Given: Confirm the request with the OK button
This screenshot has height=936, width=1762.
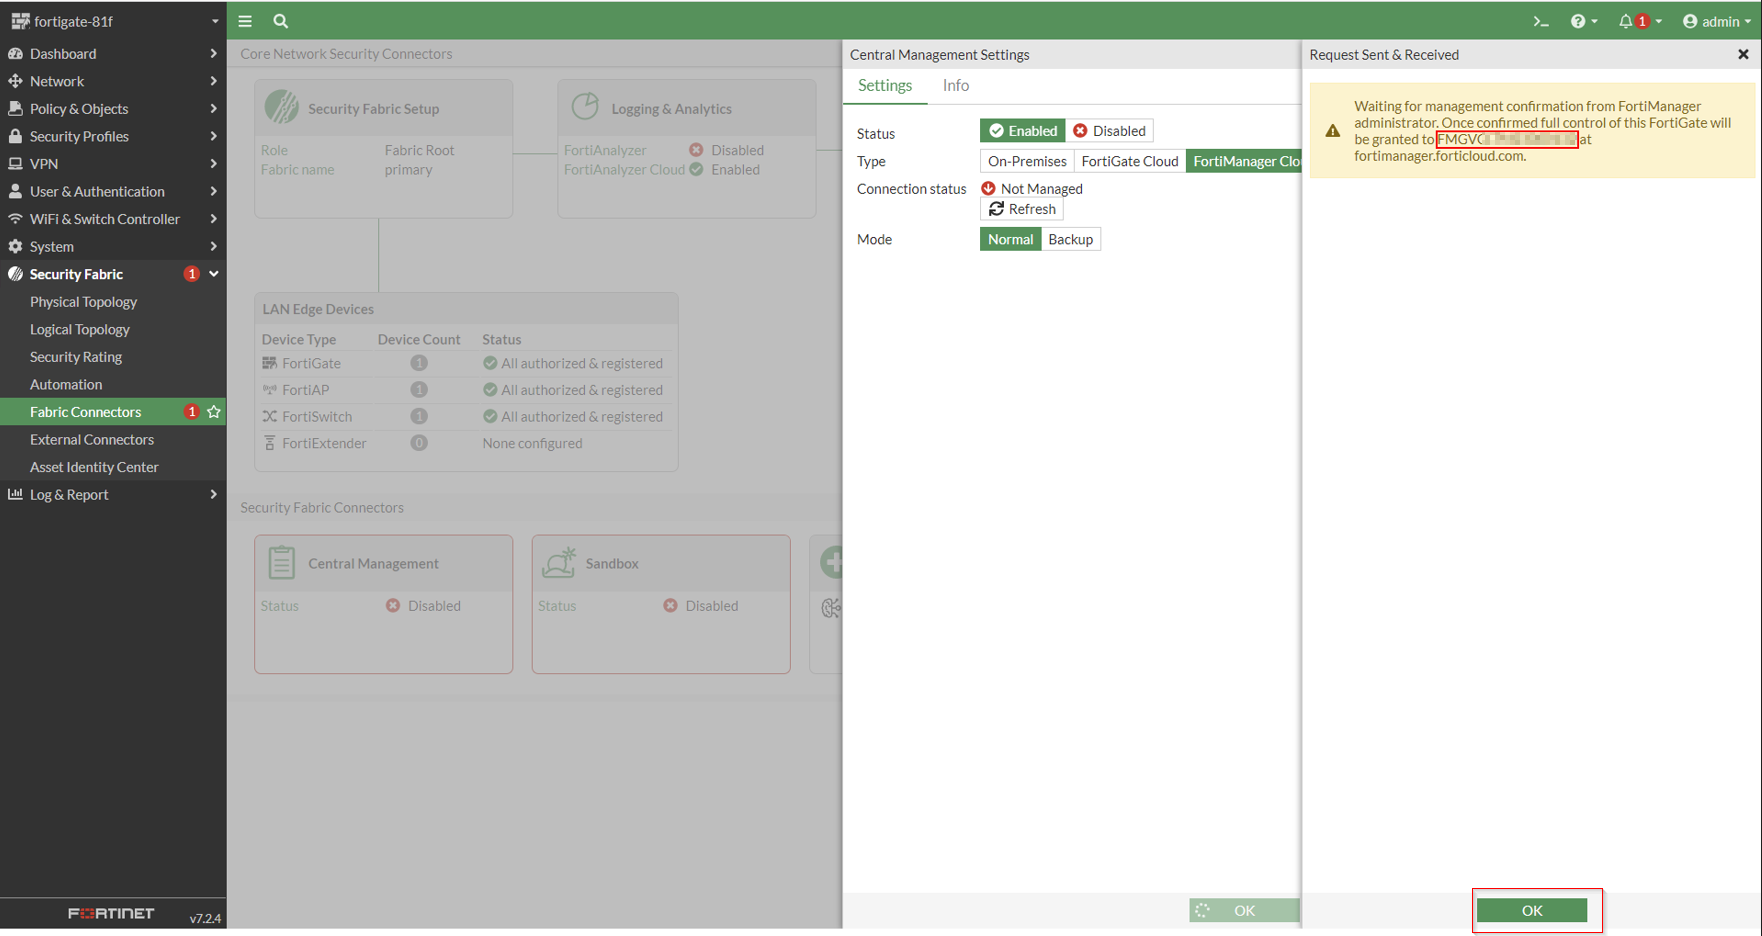Looking at the screenshot, I should pyautogui.click(x=1531, y=910).
